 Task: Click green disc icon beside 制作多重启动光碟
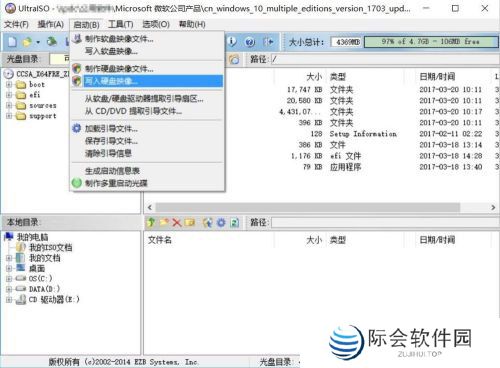pyautogui.click(x=77, y=183)
